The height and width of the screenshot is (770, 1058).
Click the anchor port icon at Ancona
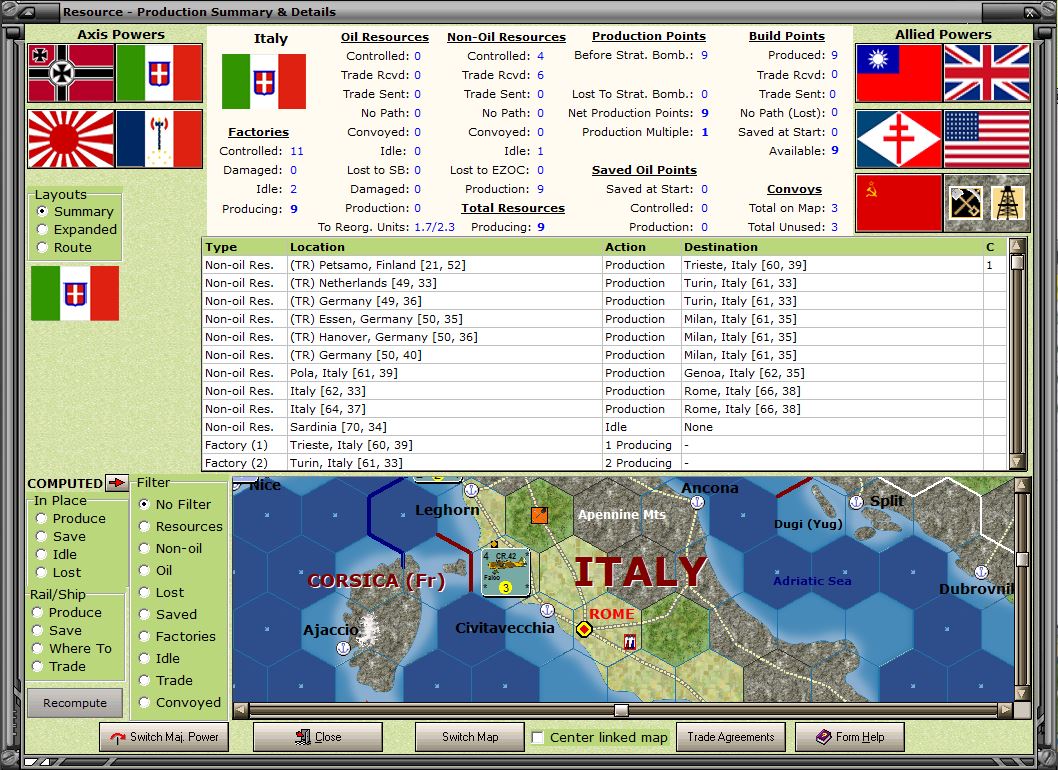click(x=698, y=502)
